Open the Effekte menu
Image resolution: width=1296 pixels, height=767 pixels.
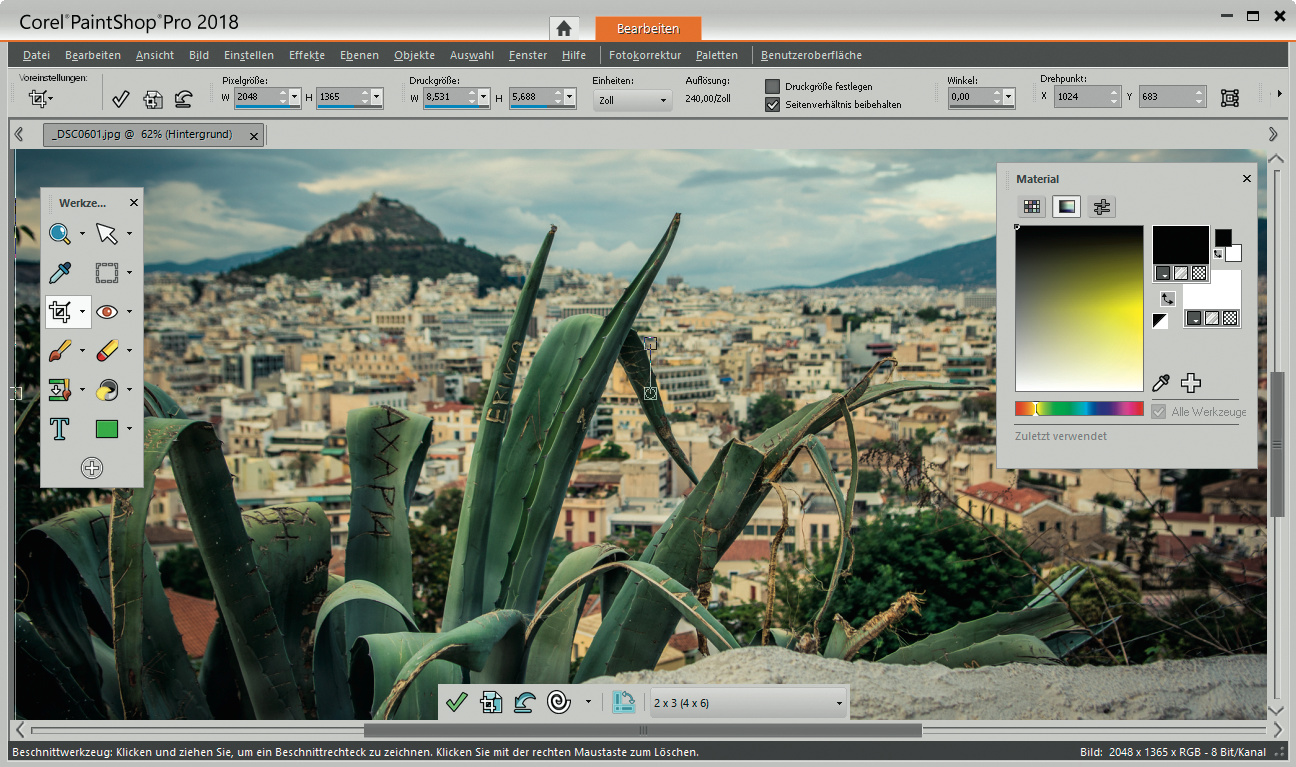(306, 55)
